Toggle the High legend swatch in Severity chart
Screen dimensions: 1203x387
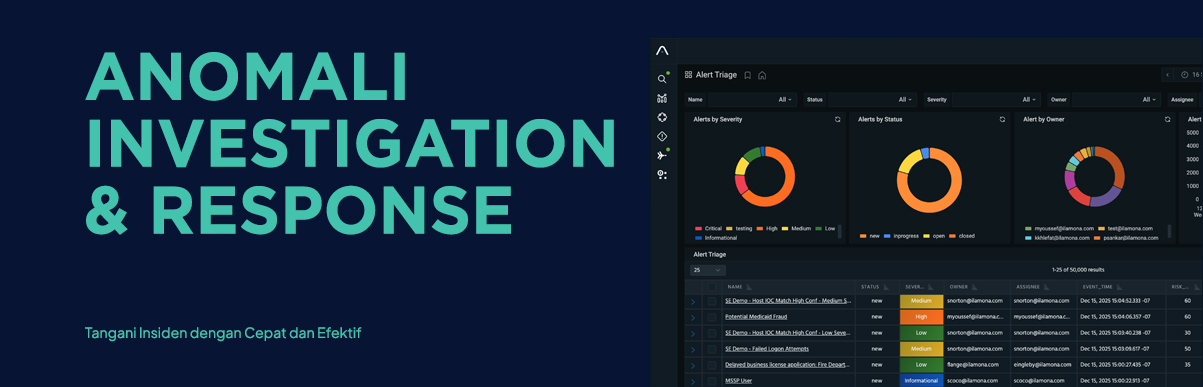(x=760, y=229)
